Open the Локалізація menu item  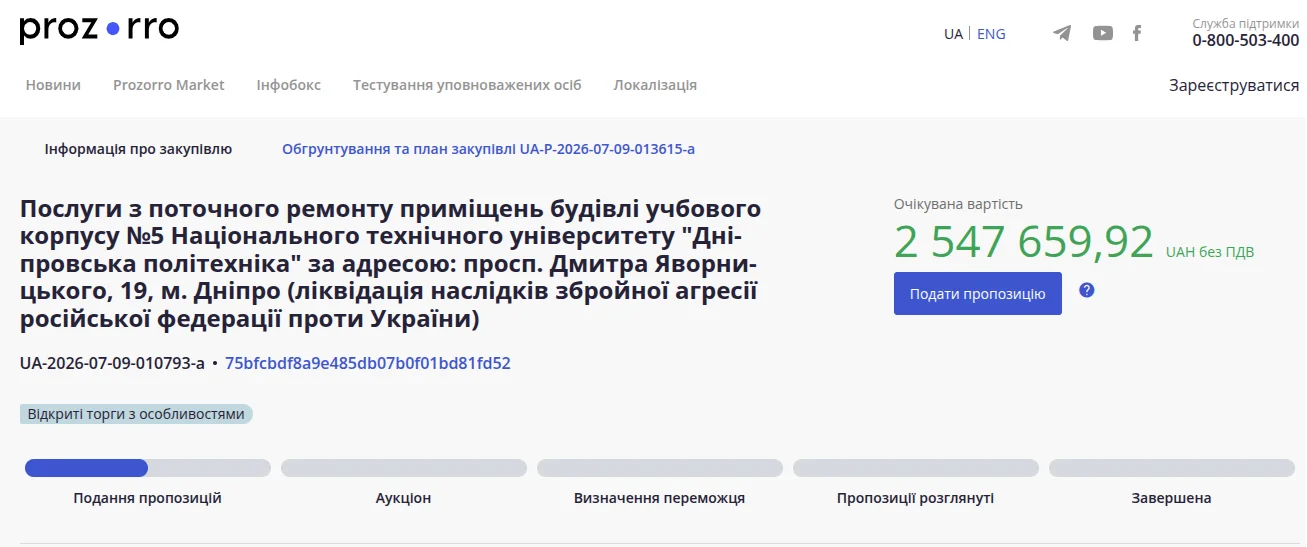(655, 85)
